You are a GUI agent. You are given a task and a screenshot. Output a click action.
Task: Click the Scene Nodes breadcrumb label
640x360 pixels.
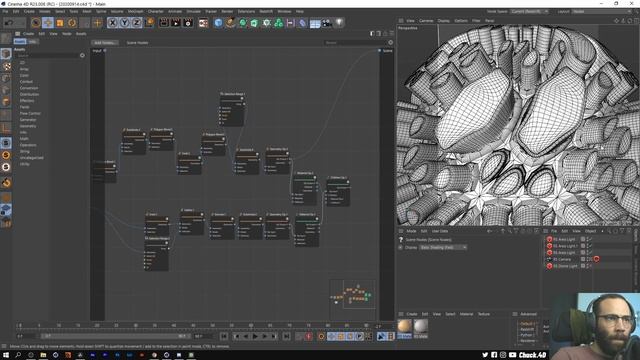[x=137, y=42]
